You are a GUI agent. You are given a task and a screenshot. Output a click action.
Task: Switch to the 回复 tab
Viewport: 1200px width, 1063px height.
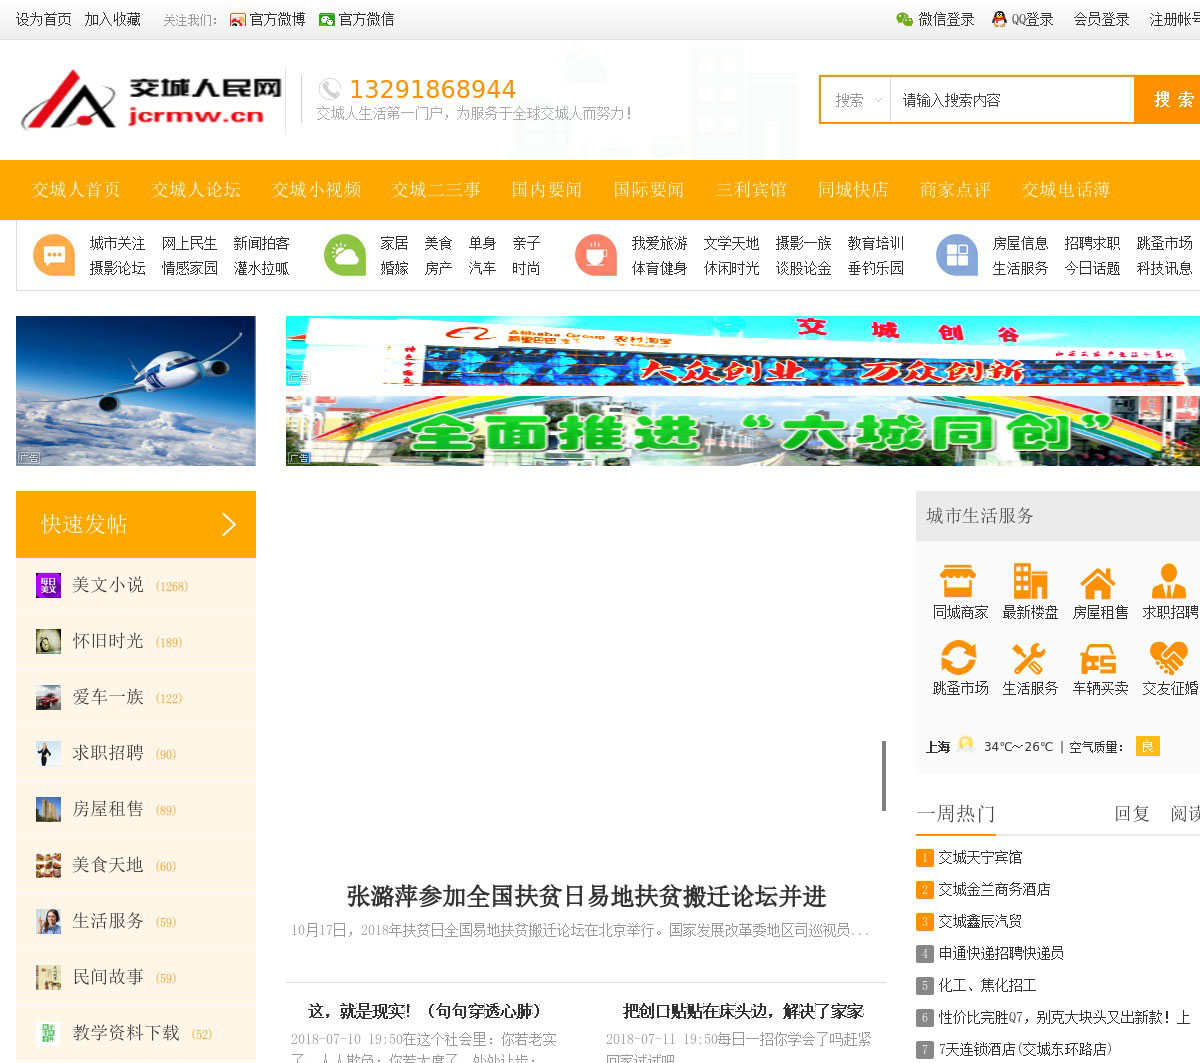(x=1132, y=814)
